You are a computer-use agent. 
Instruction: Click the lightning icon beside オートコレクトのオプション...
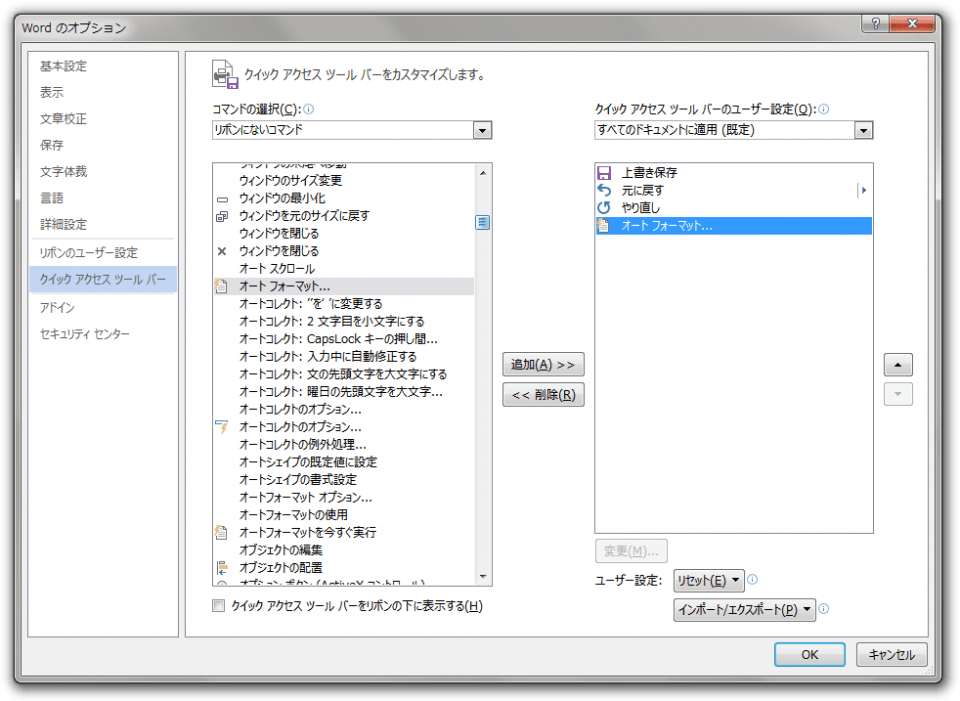(222, 427)
